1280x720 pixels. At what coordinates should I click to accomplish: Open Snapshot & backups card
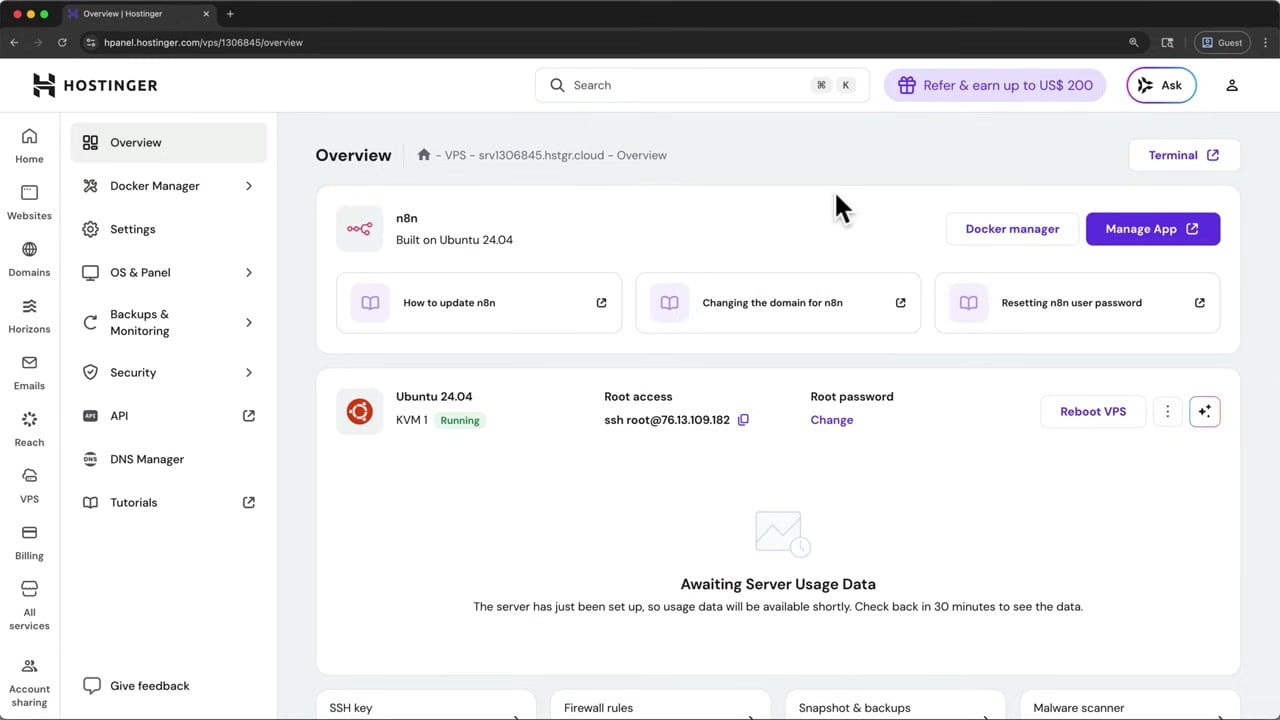[895, 705]
